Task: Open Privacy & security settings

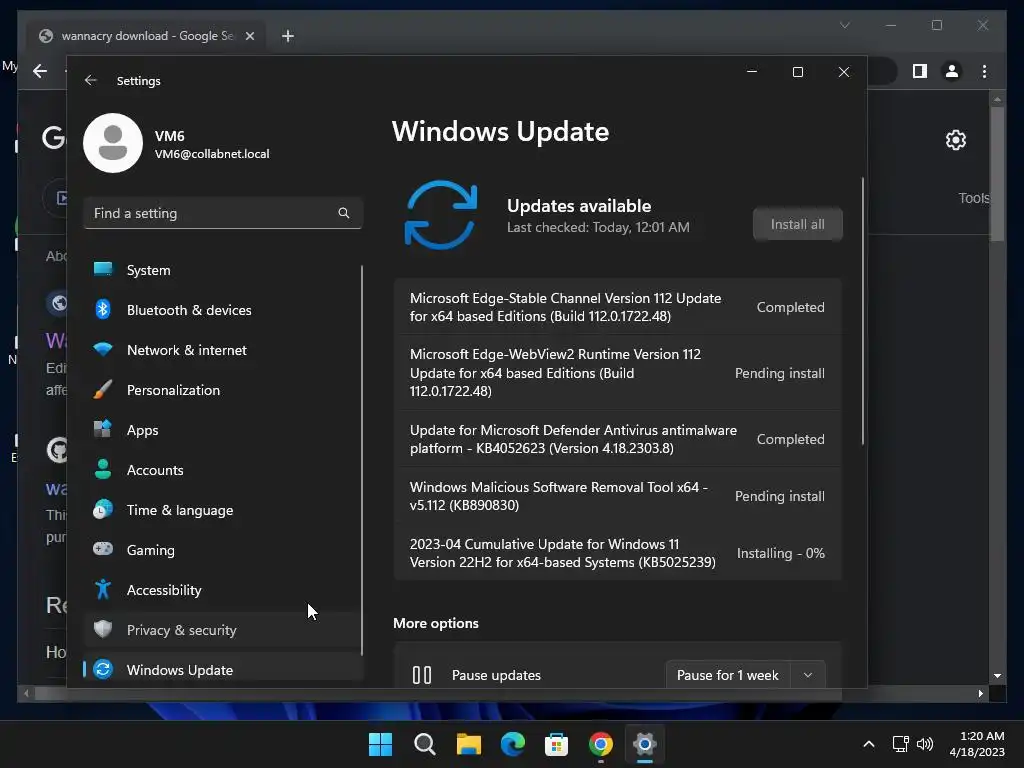Action: coord(222,630)
